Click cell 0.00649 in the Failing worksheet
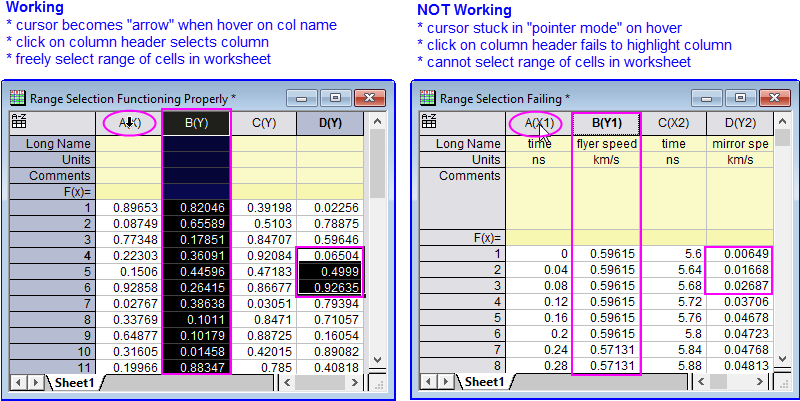This screenshot has width=800, height=401. (x=740, y=254)
